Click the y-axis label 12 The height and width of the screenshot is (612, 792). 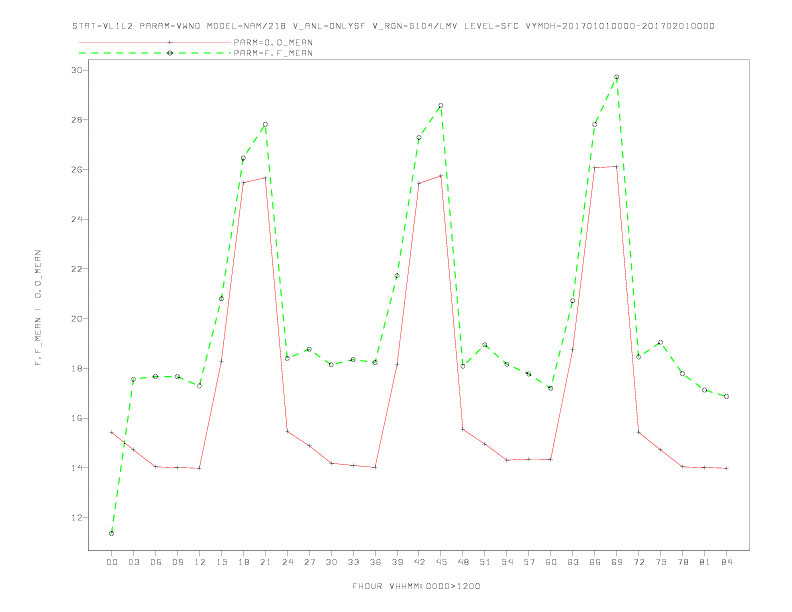pyautogui.click(x=77, y=518)
